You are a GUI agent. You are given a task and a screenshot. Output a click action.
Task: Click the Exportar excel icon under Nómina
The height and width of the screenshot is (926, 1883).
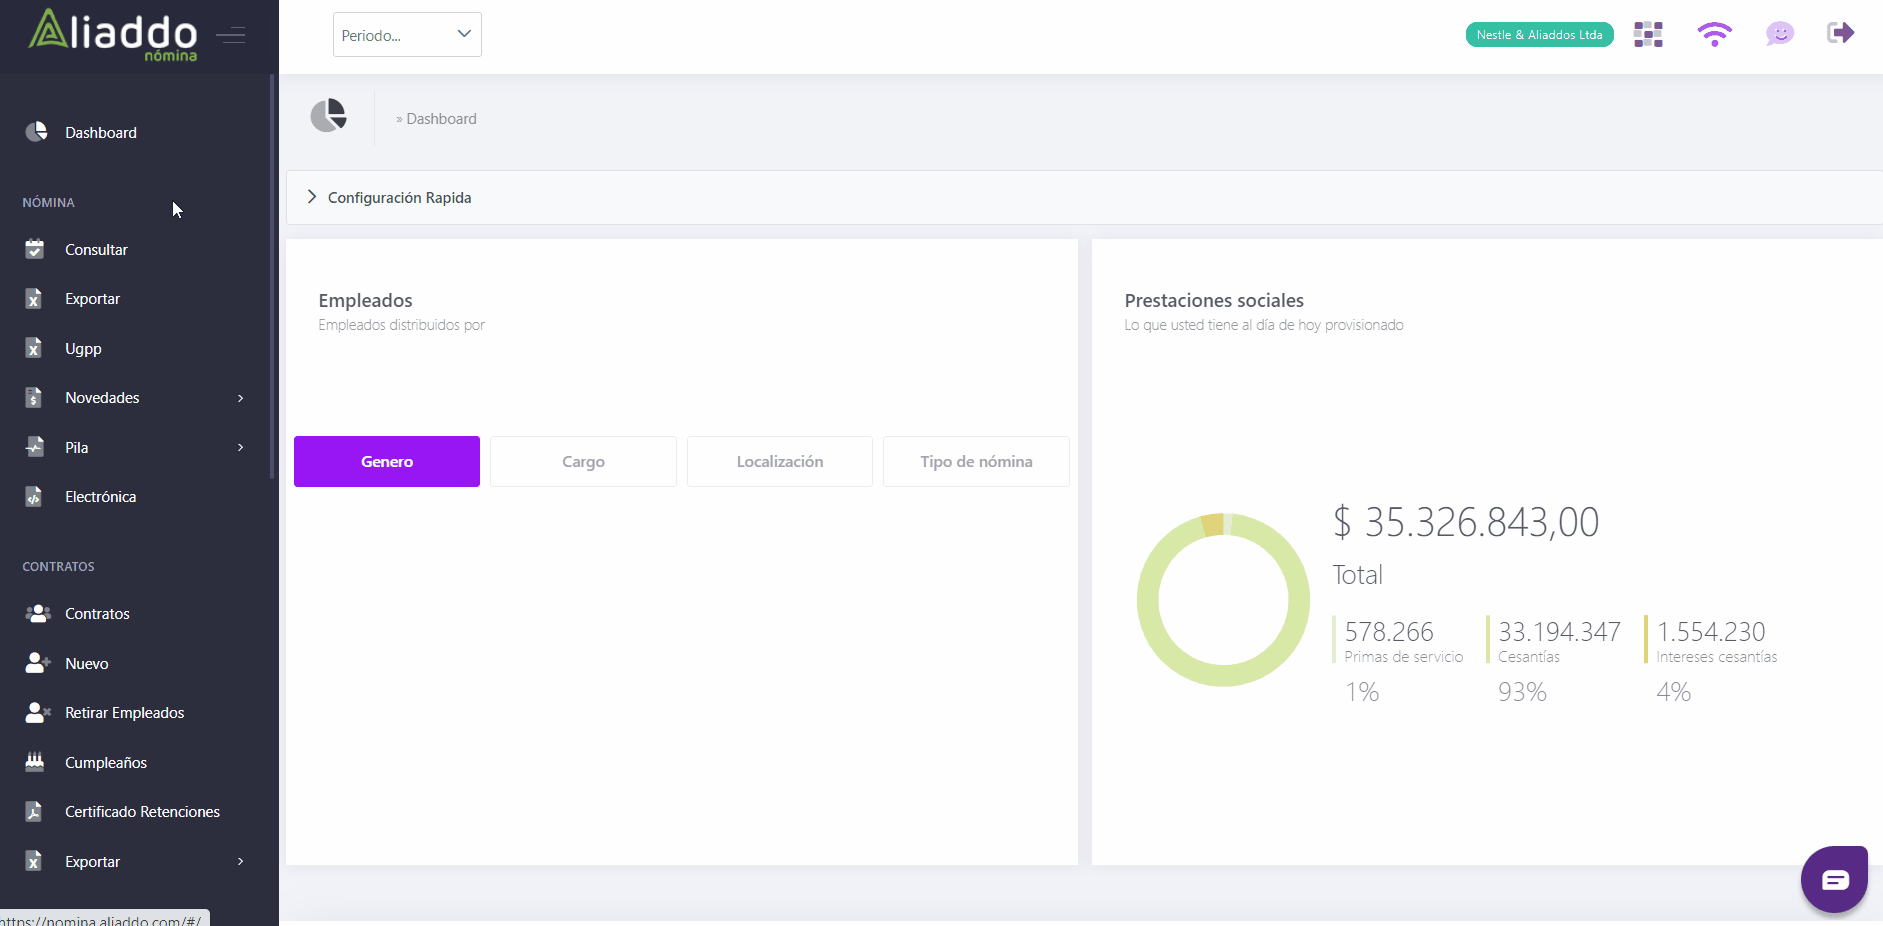34,298
